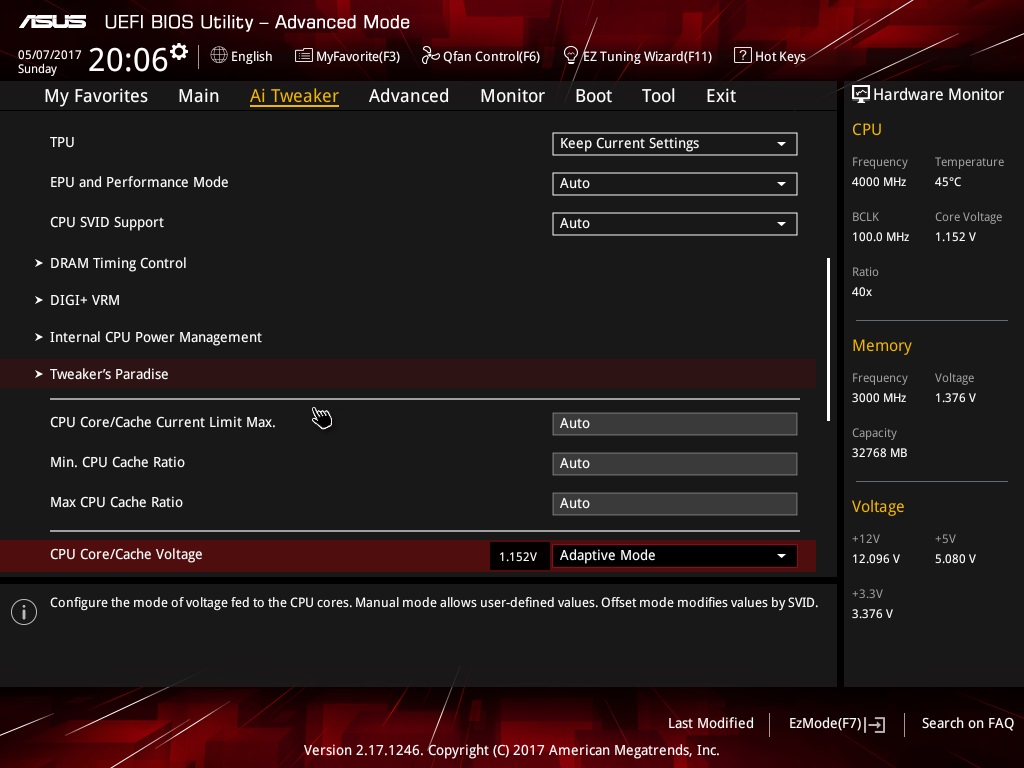Click the EZ Tuning Wizard bulb icon

pyautogui.click(x=571, y=56)
